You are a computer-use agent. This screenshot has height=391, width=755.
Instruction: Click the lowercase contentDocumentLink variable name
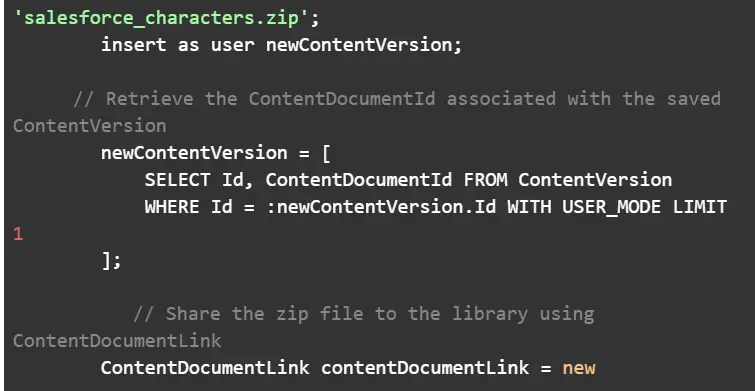(425, 368)
